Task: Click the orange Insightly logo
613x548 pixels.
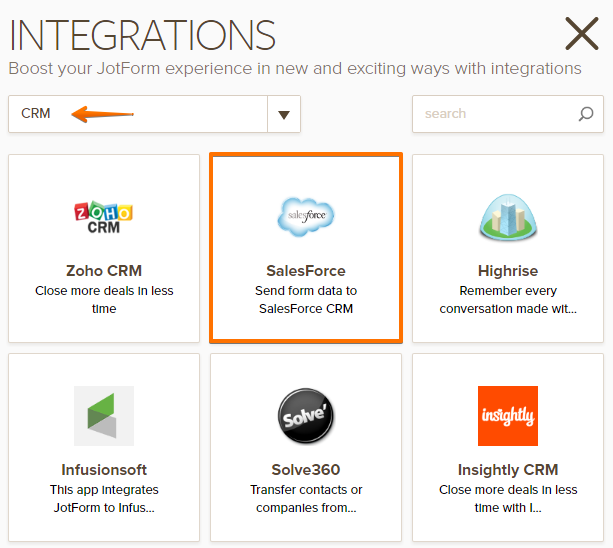Action: (508, 416)
